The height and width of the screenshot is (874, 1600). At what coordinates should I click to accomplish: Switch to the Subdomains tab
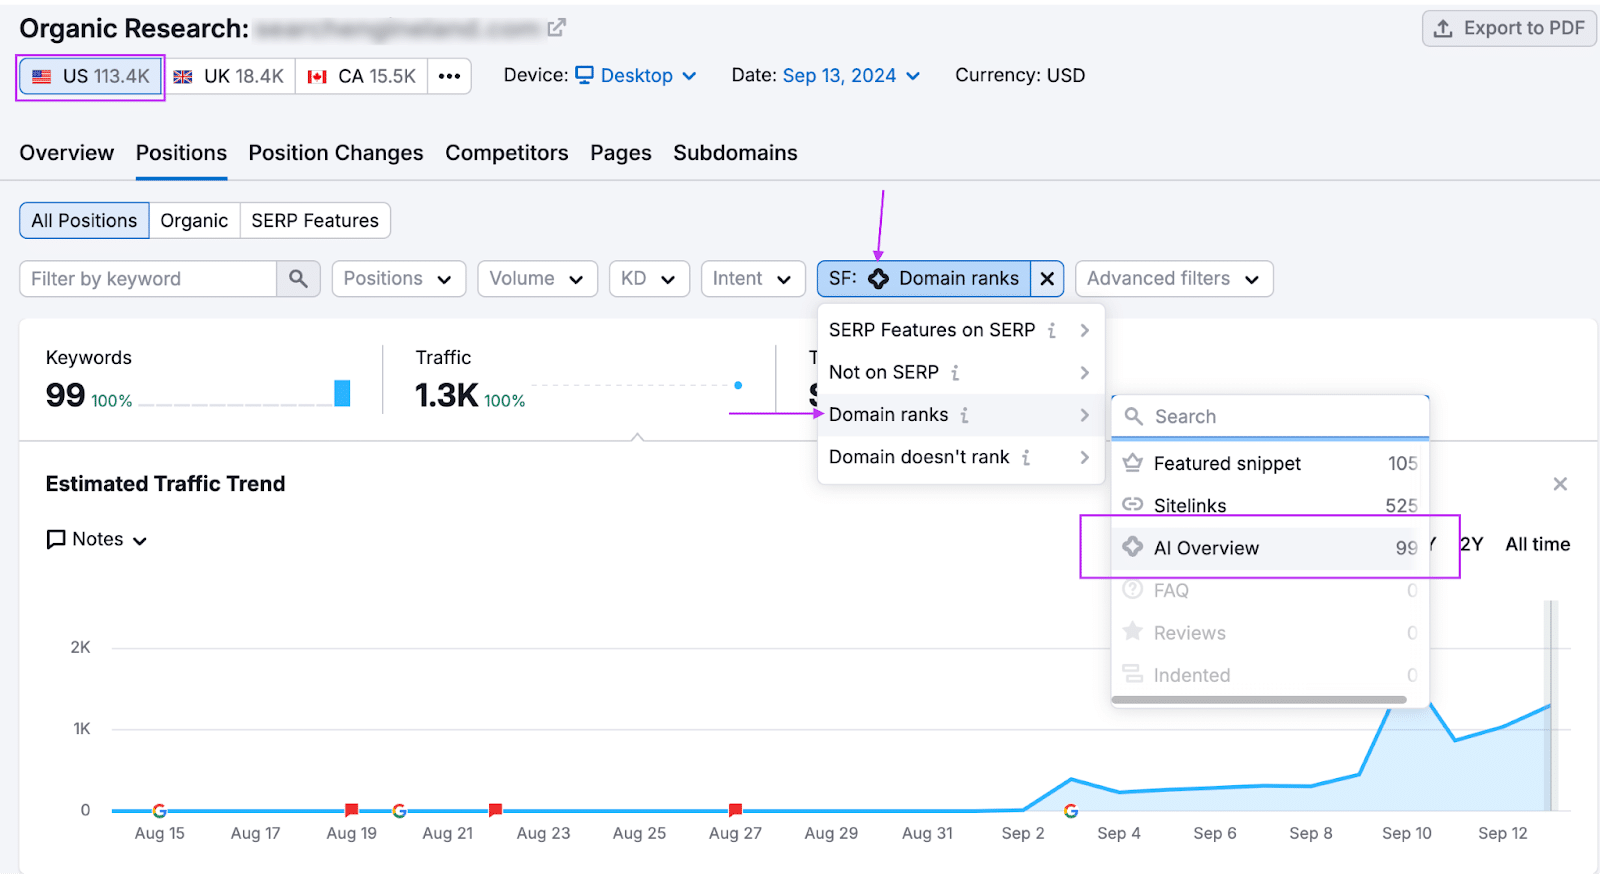click(x=735, y=153)
